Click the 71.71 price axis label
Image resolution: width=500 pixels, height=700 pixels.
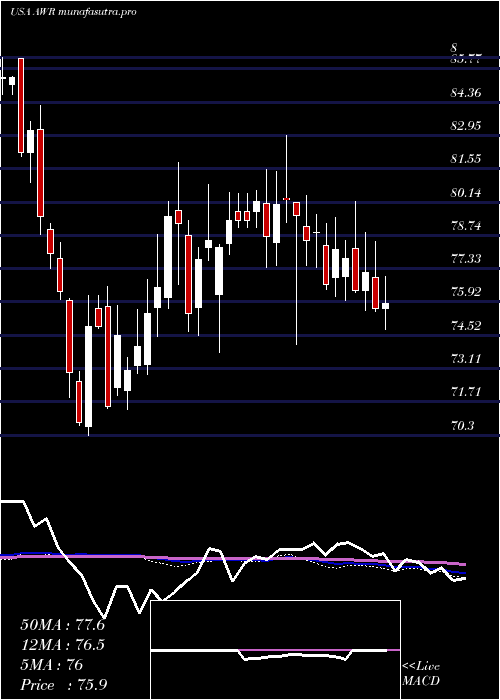click(x=467, y=392)
